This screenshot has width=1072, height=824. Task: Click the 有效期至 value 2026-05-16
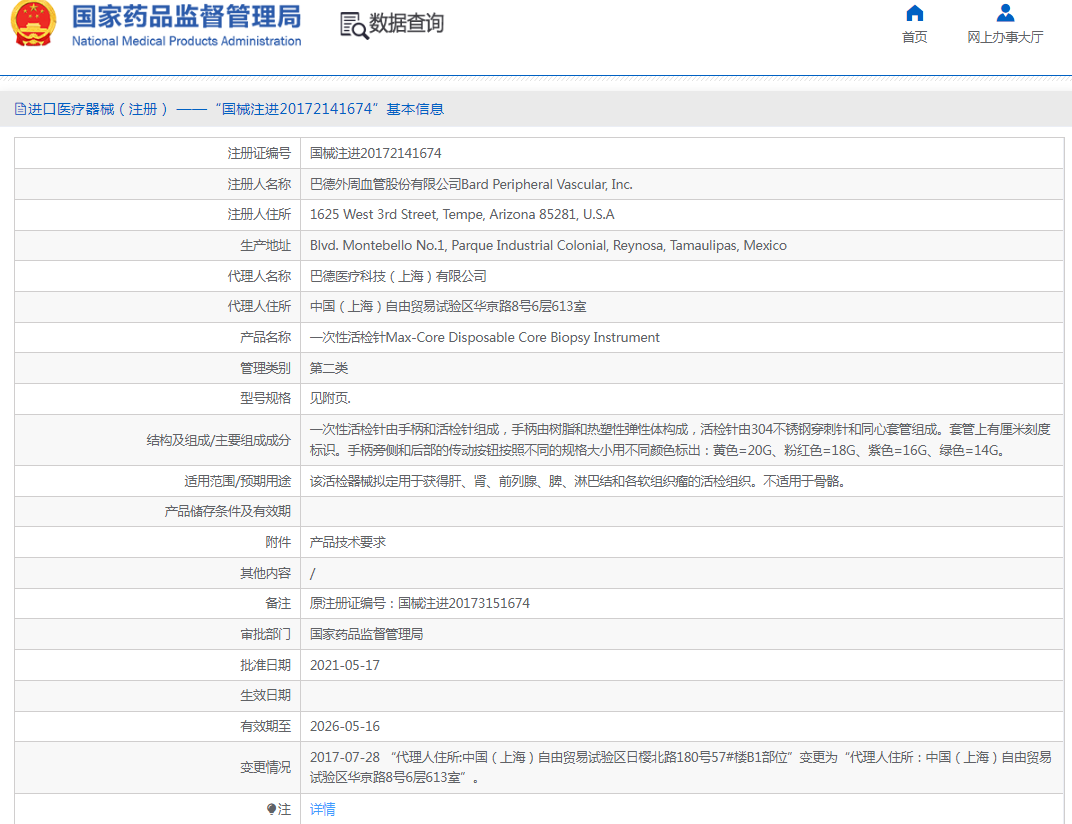coord(344,726)
